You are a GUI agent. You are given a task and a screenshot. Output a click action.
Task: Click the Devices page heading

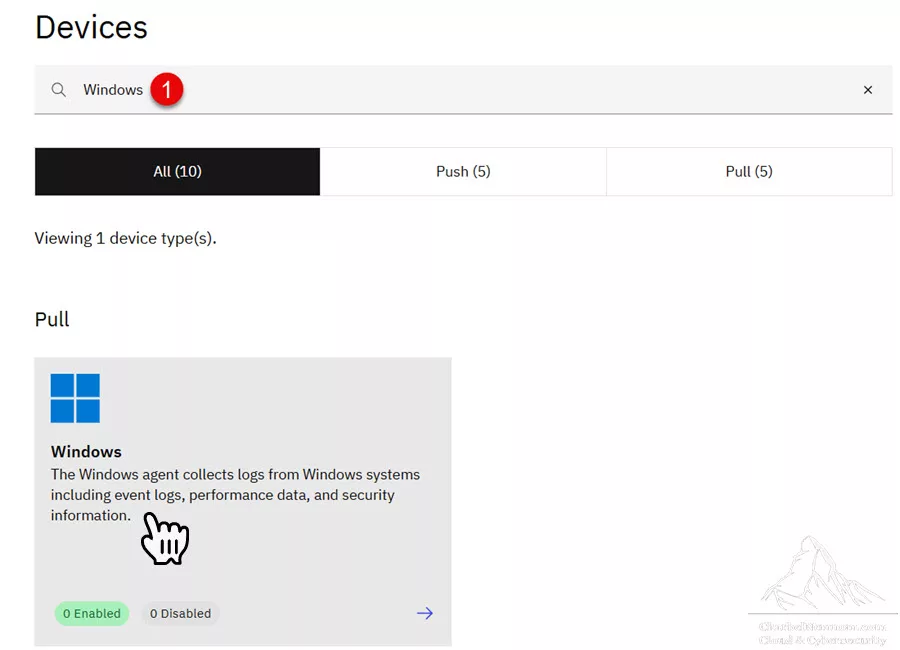pos(91,27)
